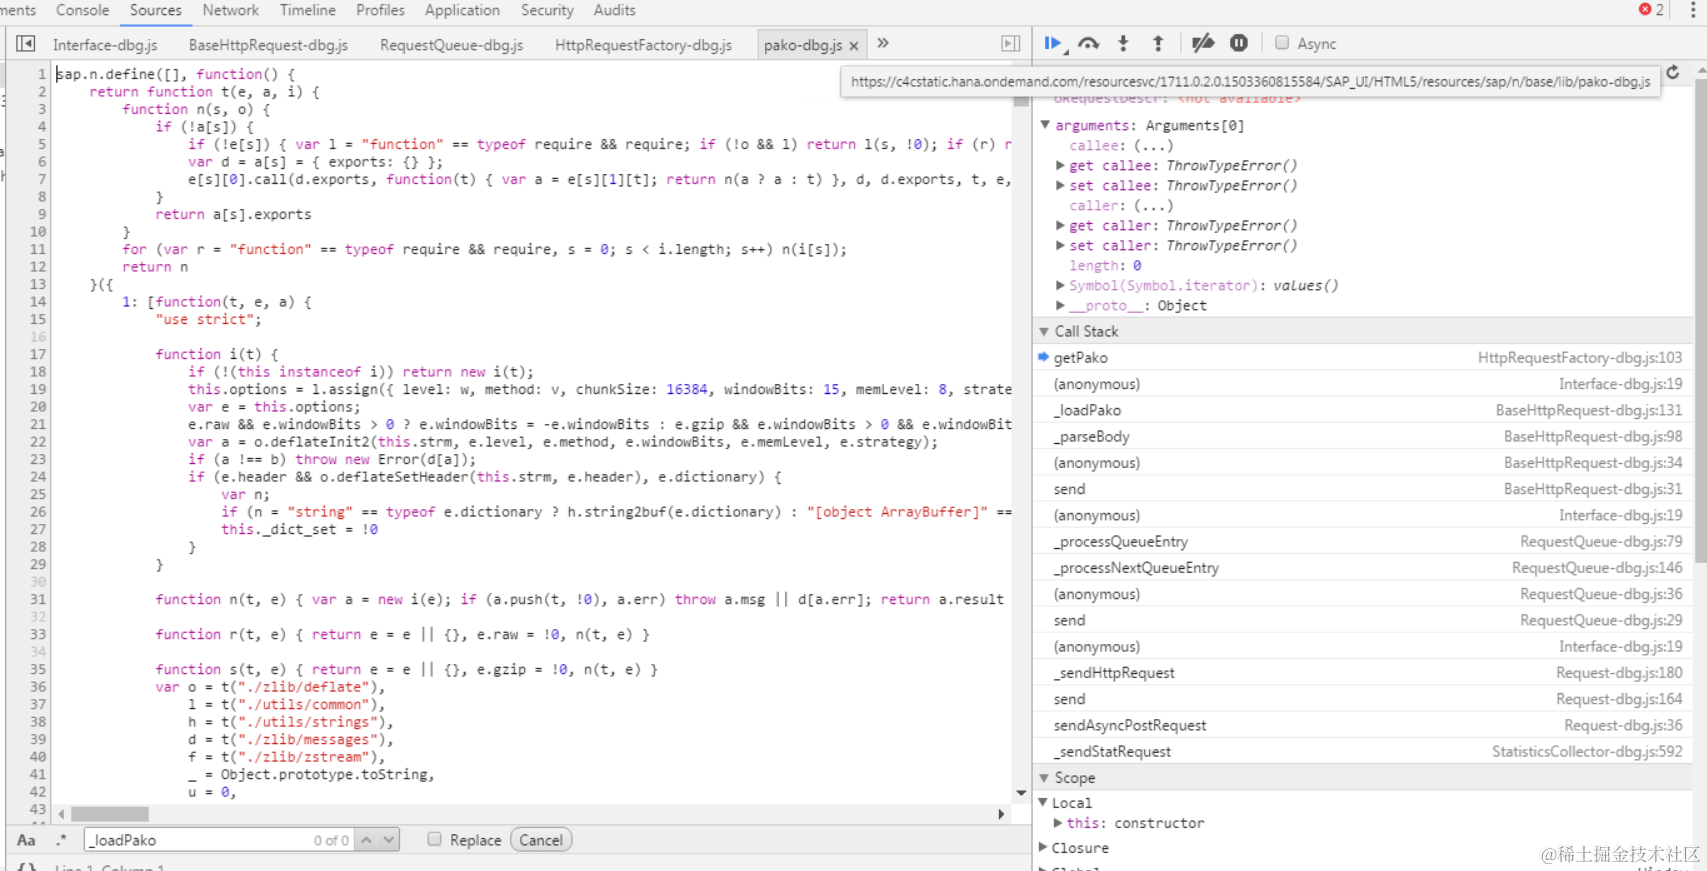Switch to the Profiles tab
Screen dimensions: 1707x871
tap(380, 10)
